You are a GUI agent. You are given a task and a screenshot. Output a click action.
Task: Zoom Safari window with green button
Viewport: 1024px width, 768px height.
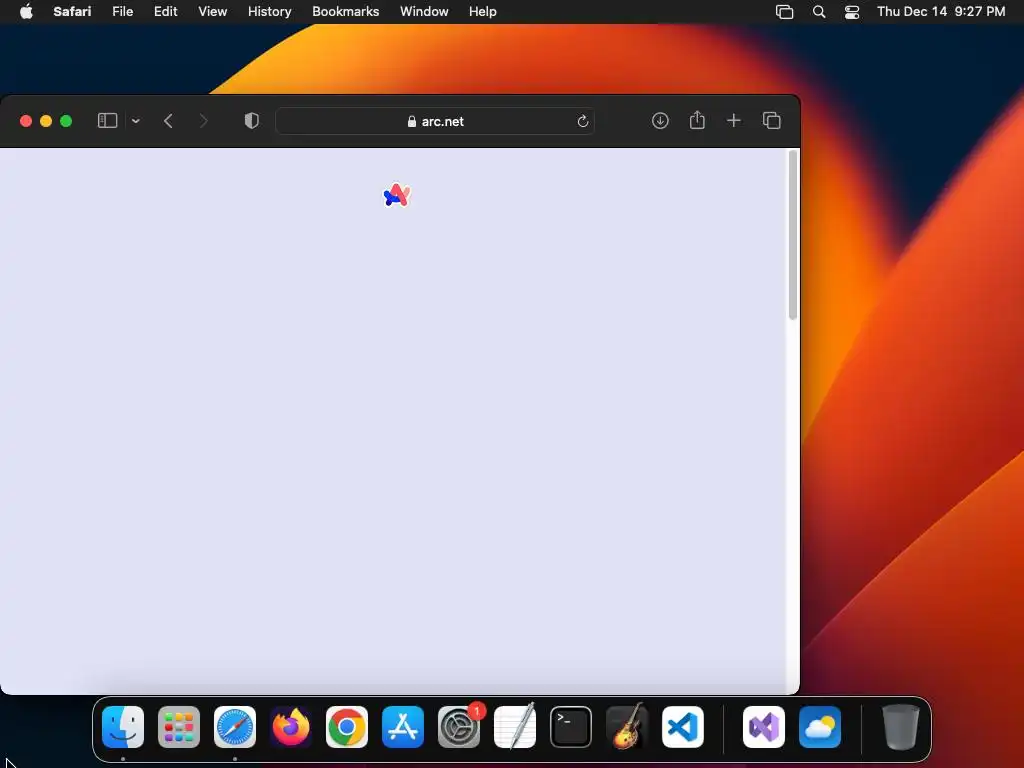pos(66,121)
